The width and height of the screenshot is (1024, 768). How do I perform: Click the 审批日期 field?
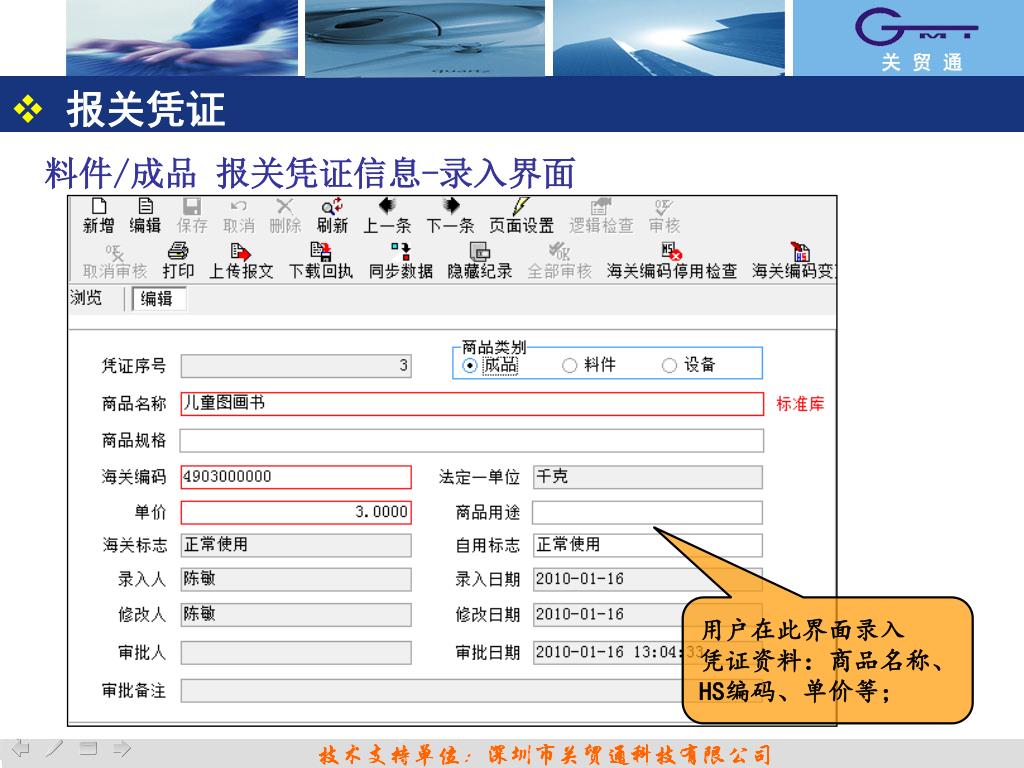point(647,652)
